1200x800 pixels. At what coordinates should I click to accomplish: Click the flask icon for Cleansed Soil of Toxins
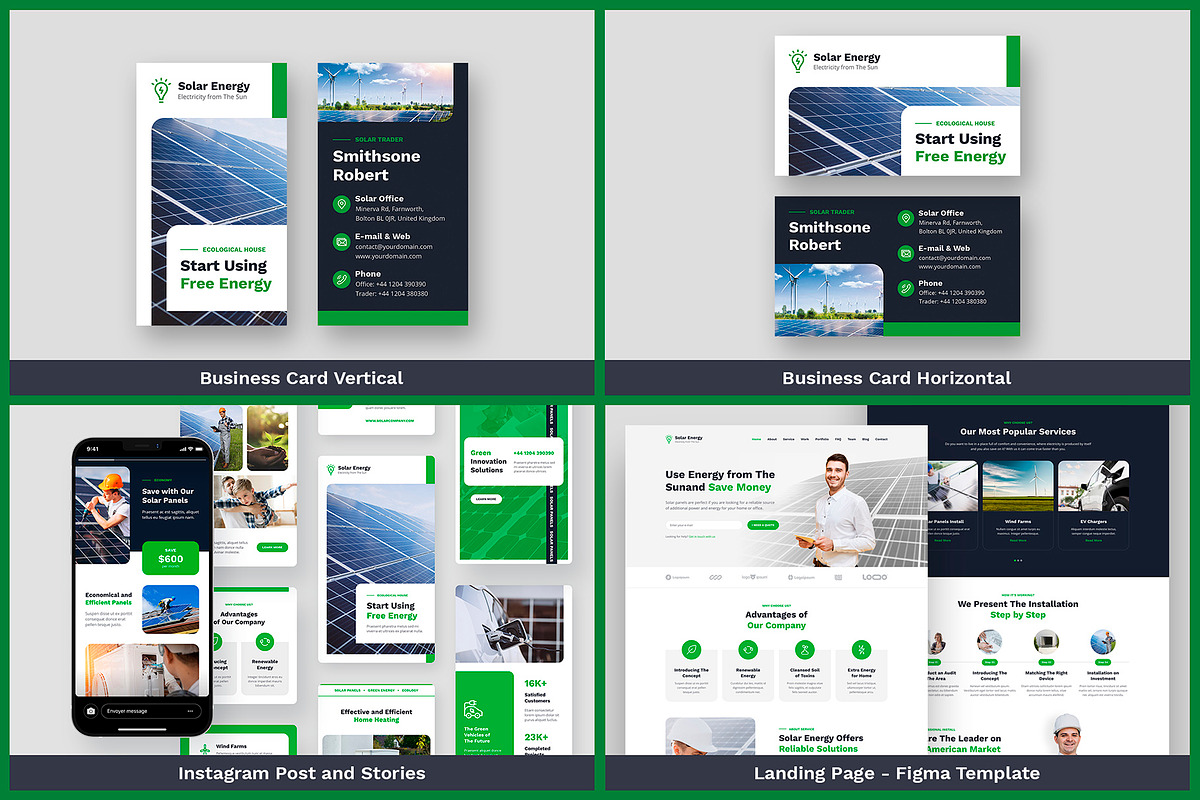point(805,649)
